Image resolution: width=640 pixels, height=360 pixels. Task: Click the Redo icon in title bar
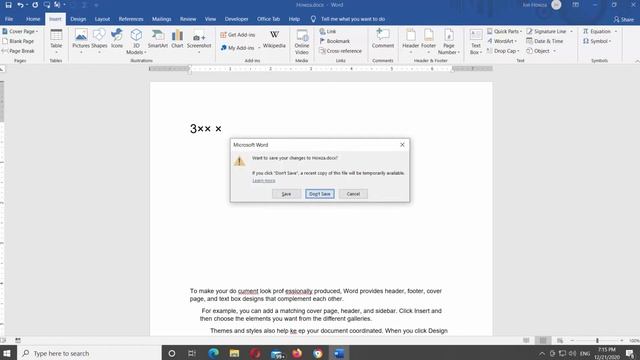click(35, 5)
